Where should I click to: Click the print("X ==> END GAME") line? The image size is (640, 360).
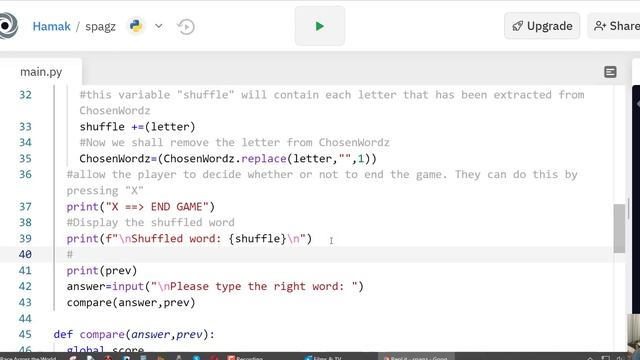tap(140, 207)
